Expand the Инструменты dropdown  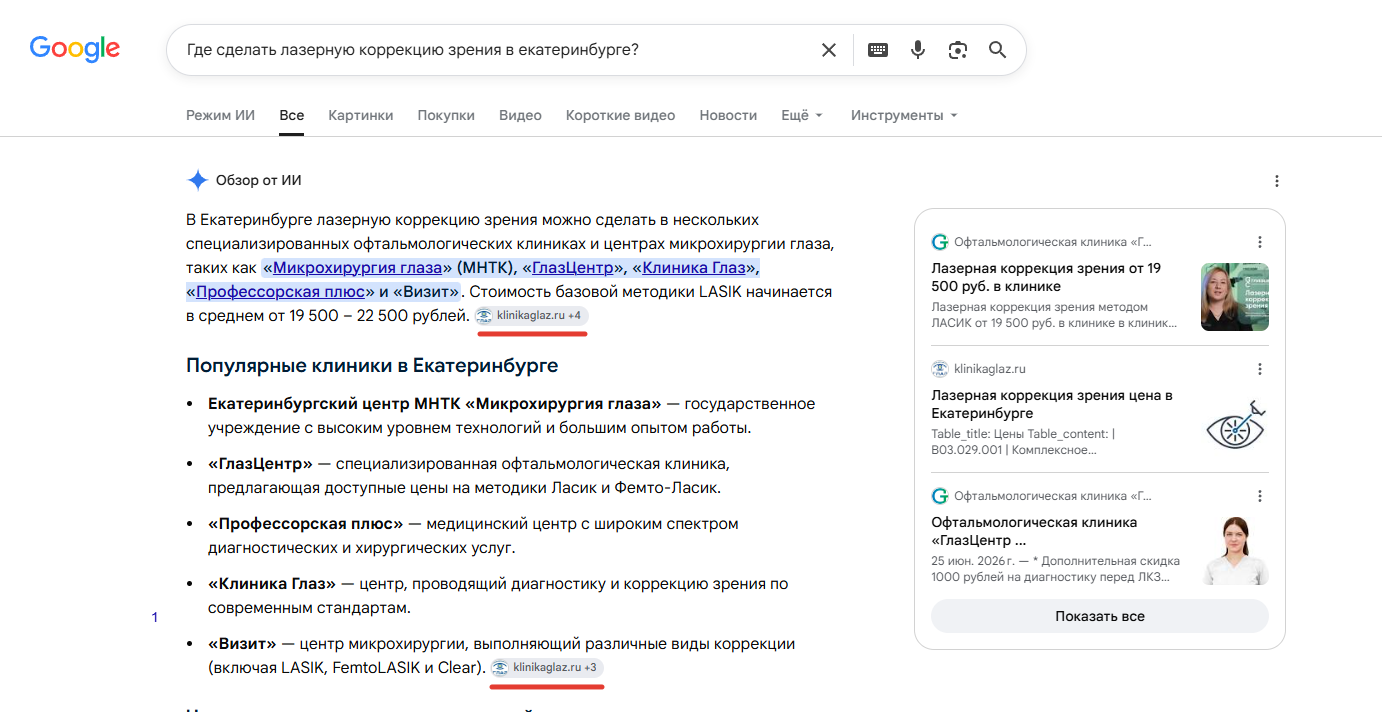coord(904,115)
